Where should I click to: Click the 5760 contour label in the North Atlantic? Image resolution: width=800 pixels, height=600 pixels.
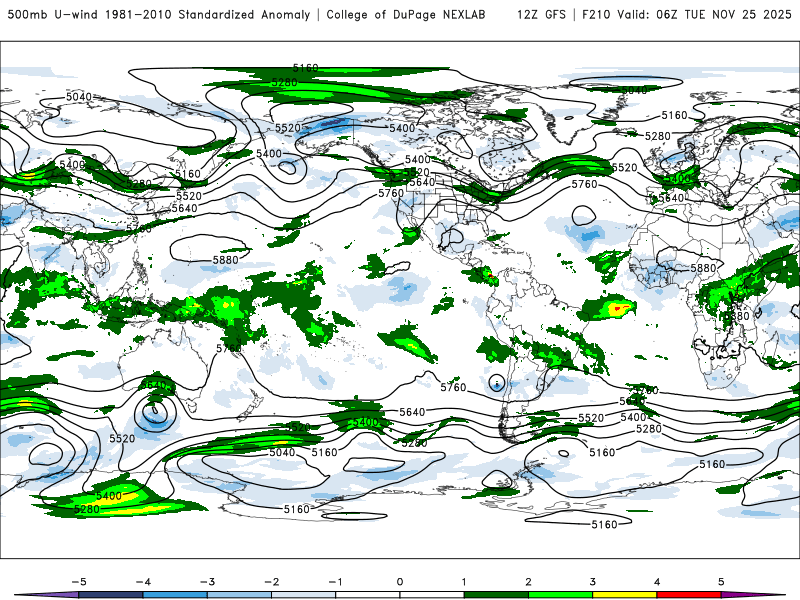[x=584, y=184]
